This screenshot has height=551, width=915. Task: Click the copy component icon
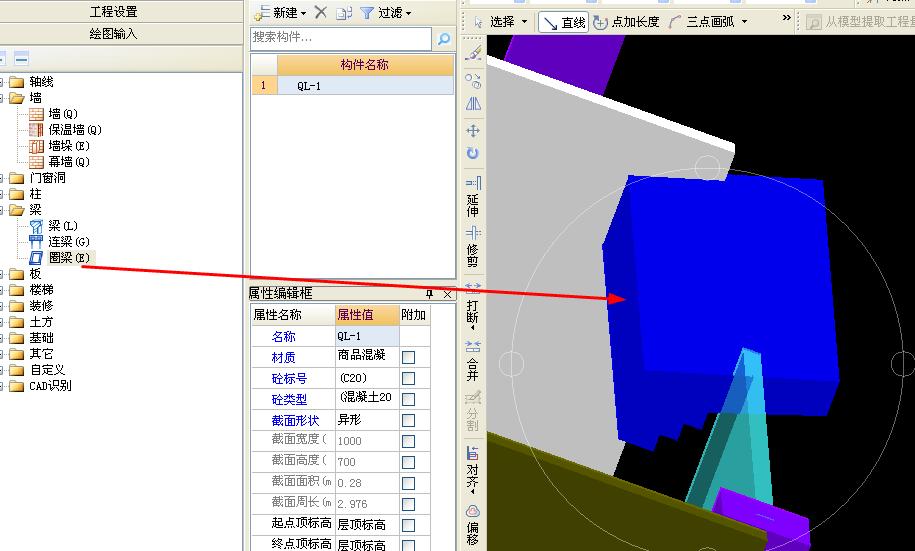(x=344, y=13)
